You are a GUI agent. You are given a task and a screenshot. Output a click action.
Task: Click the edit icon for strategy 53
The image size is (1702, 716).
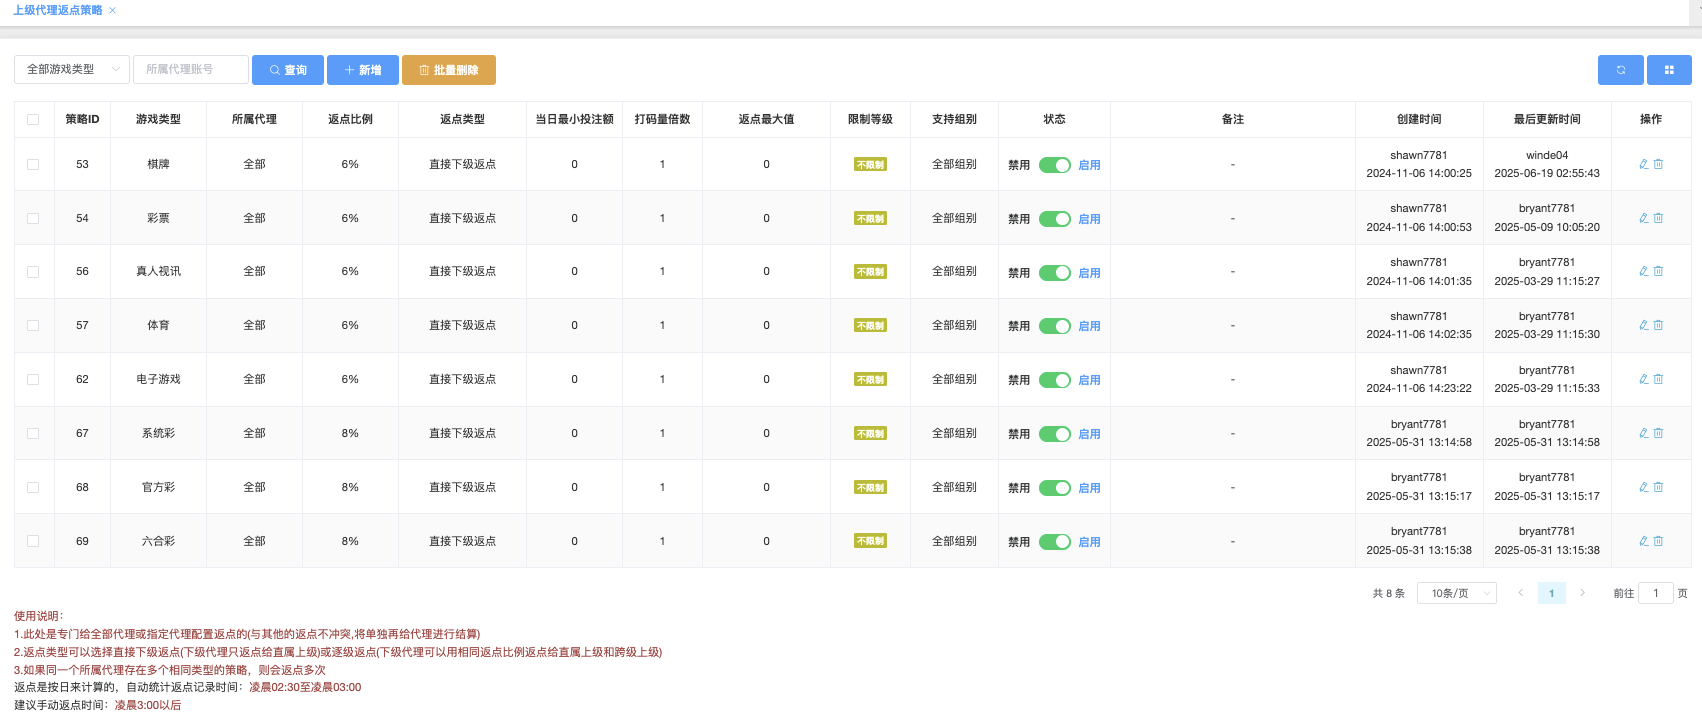point(1643,164)
